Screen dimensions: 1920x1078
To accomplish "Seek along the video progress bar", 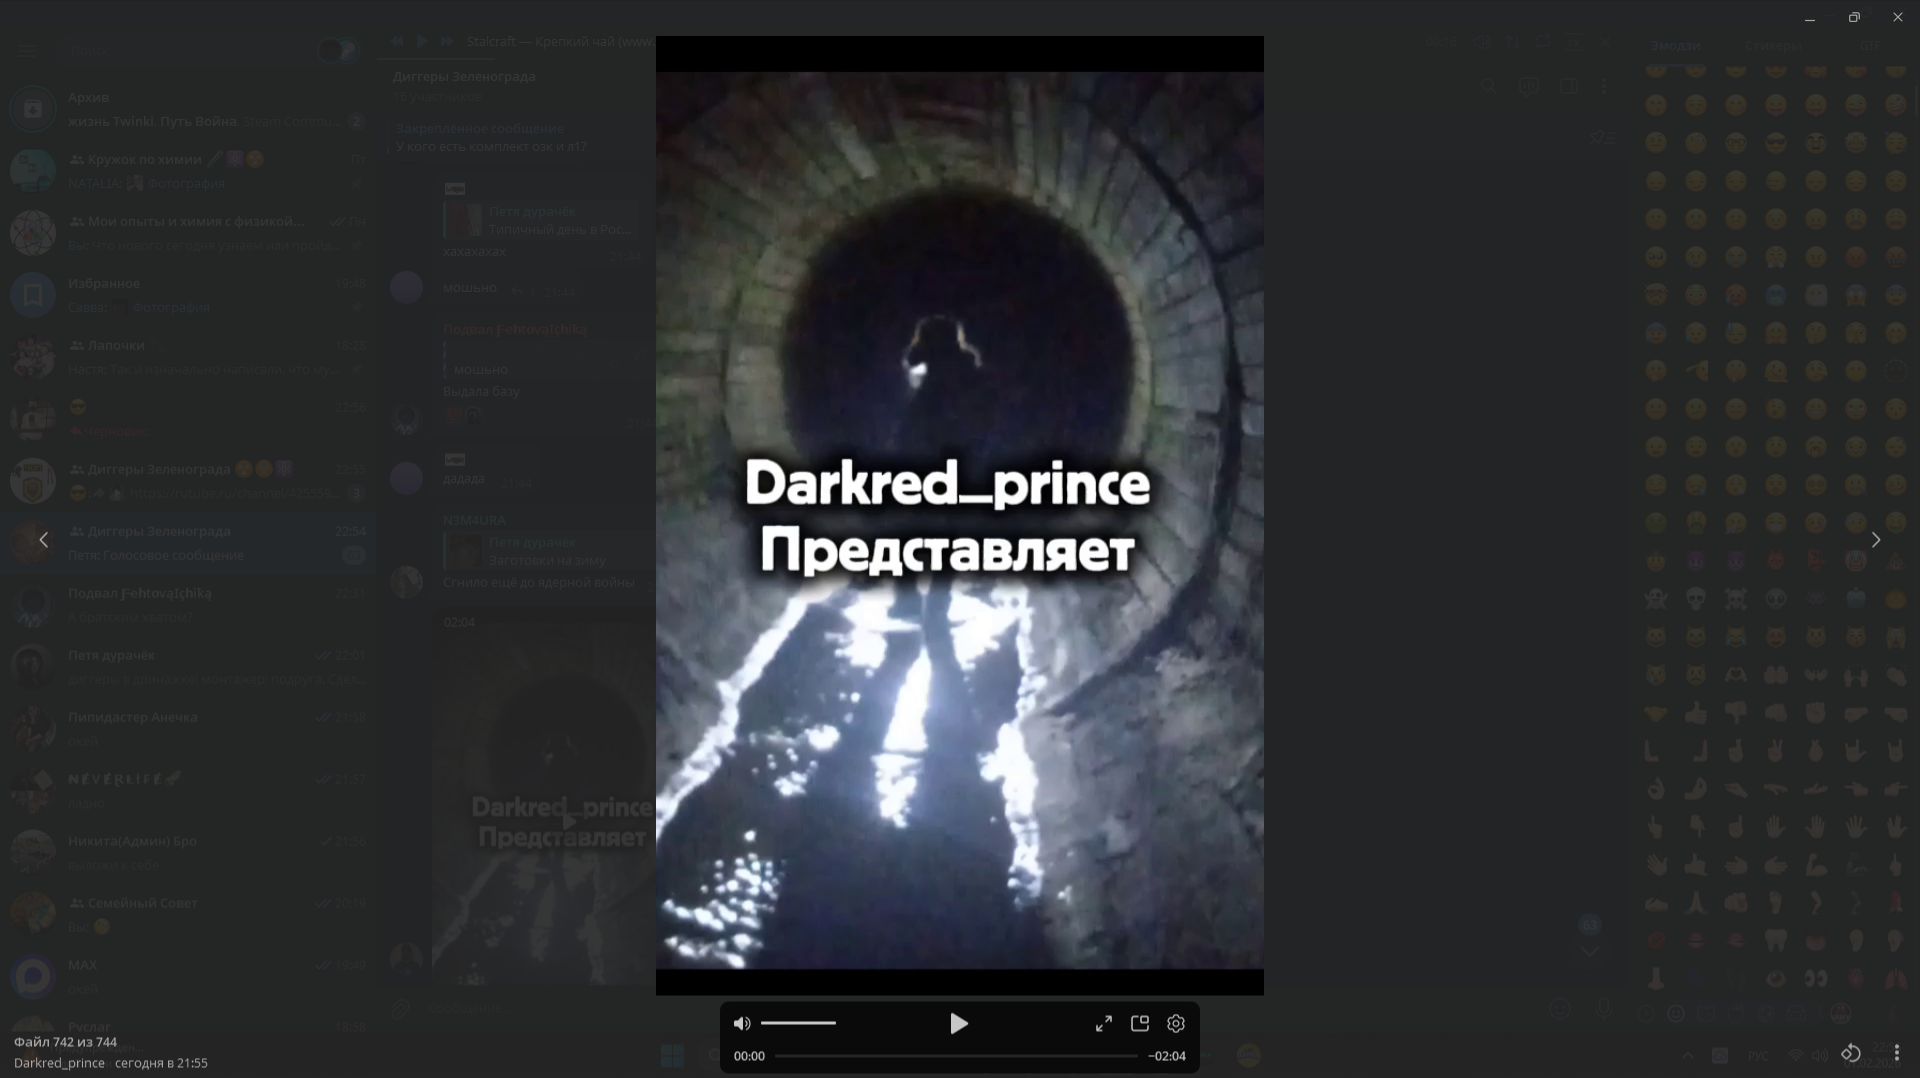I will tap(956, 1056).
